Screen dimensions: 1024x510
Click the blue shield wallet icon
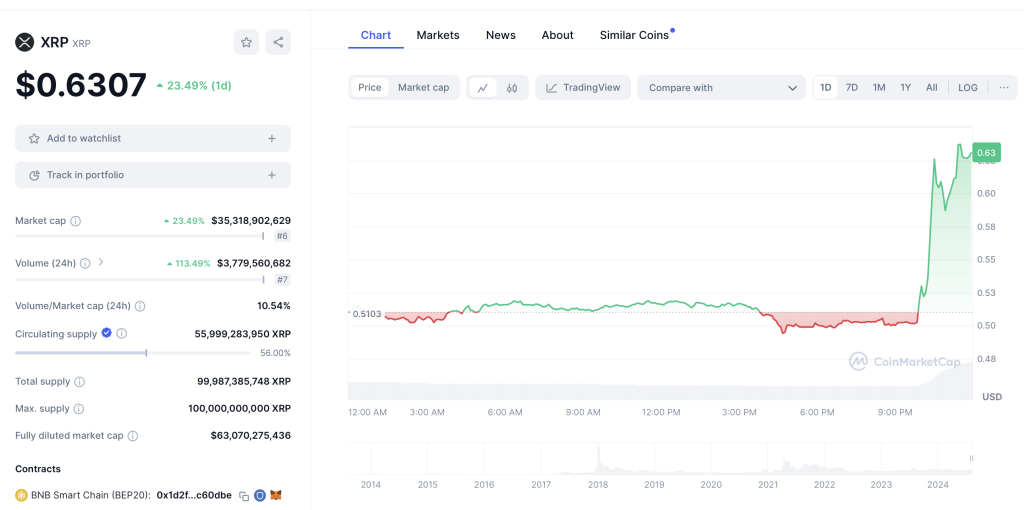point(259,495)
